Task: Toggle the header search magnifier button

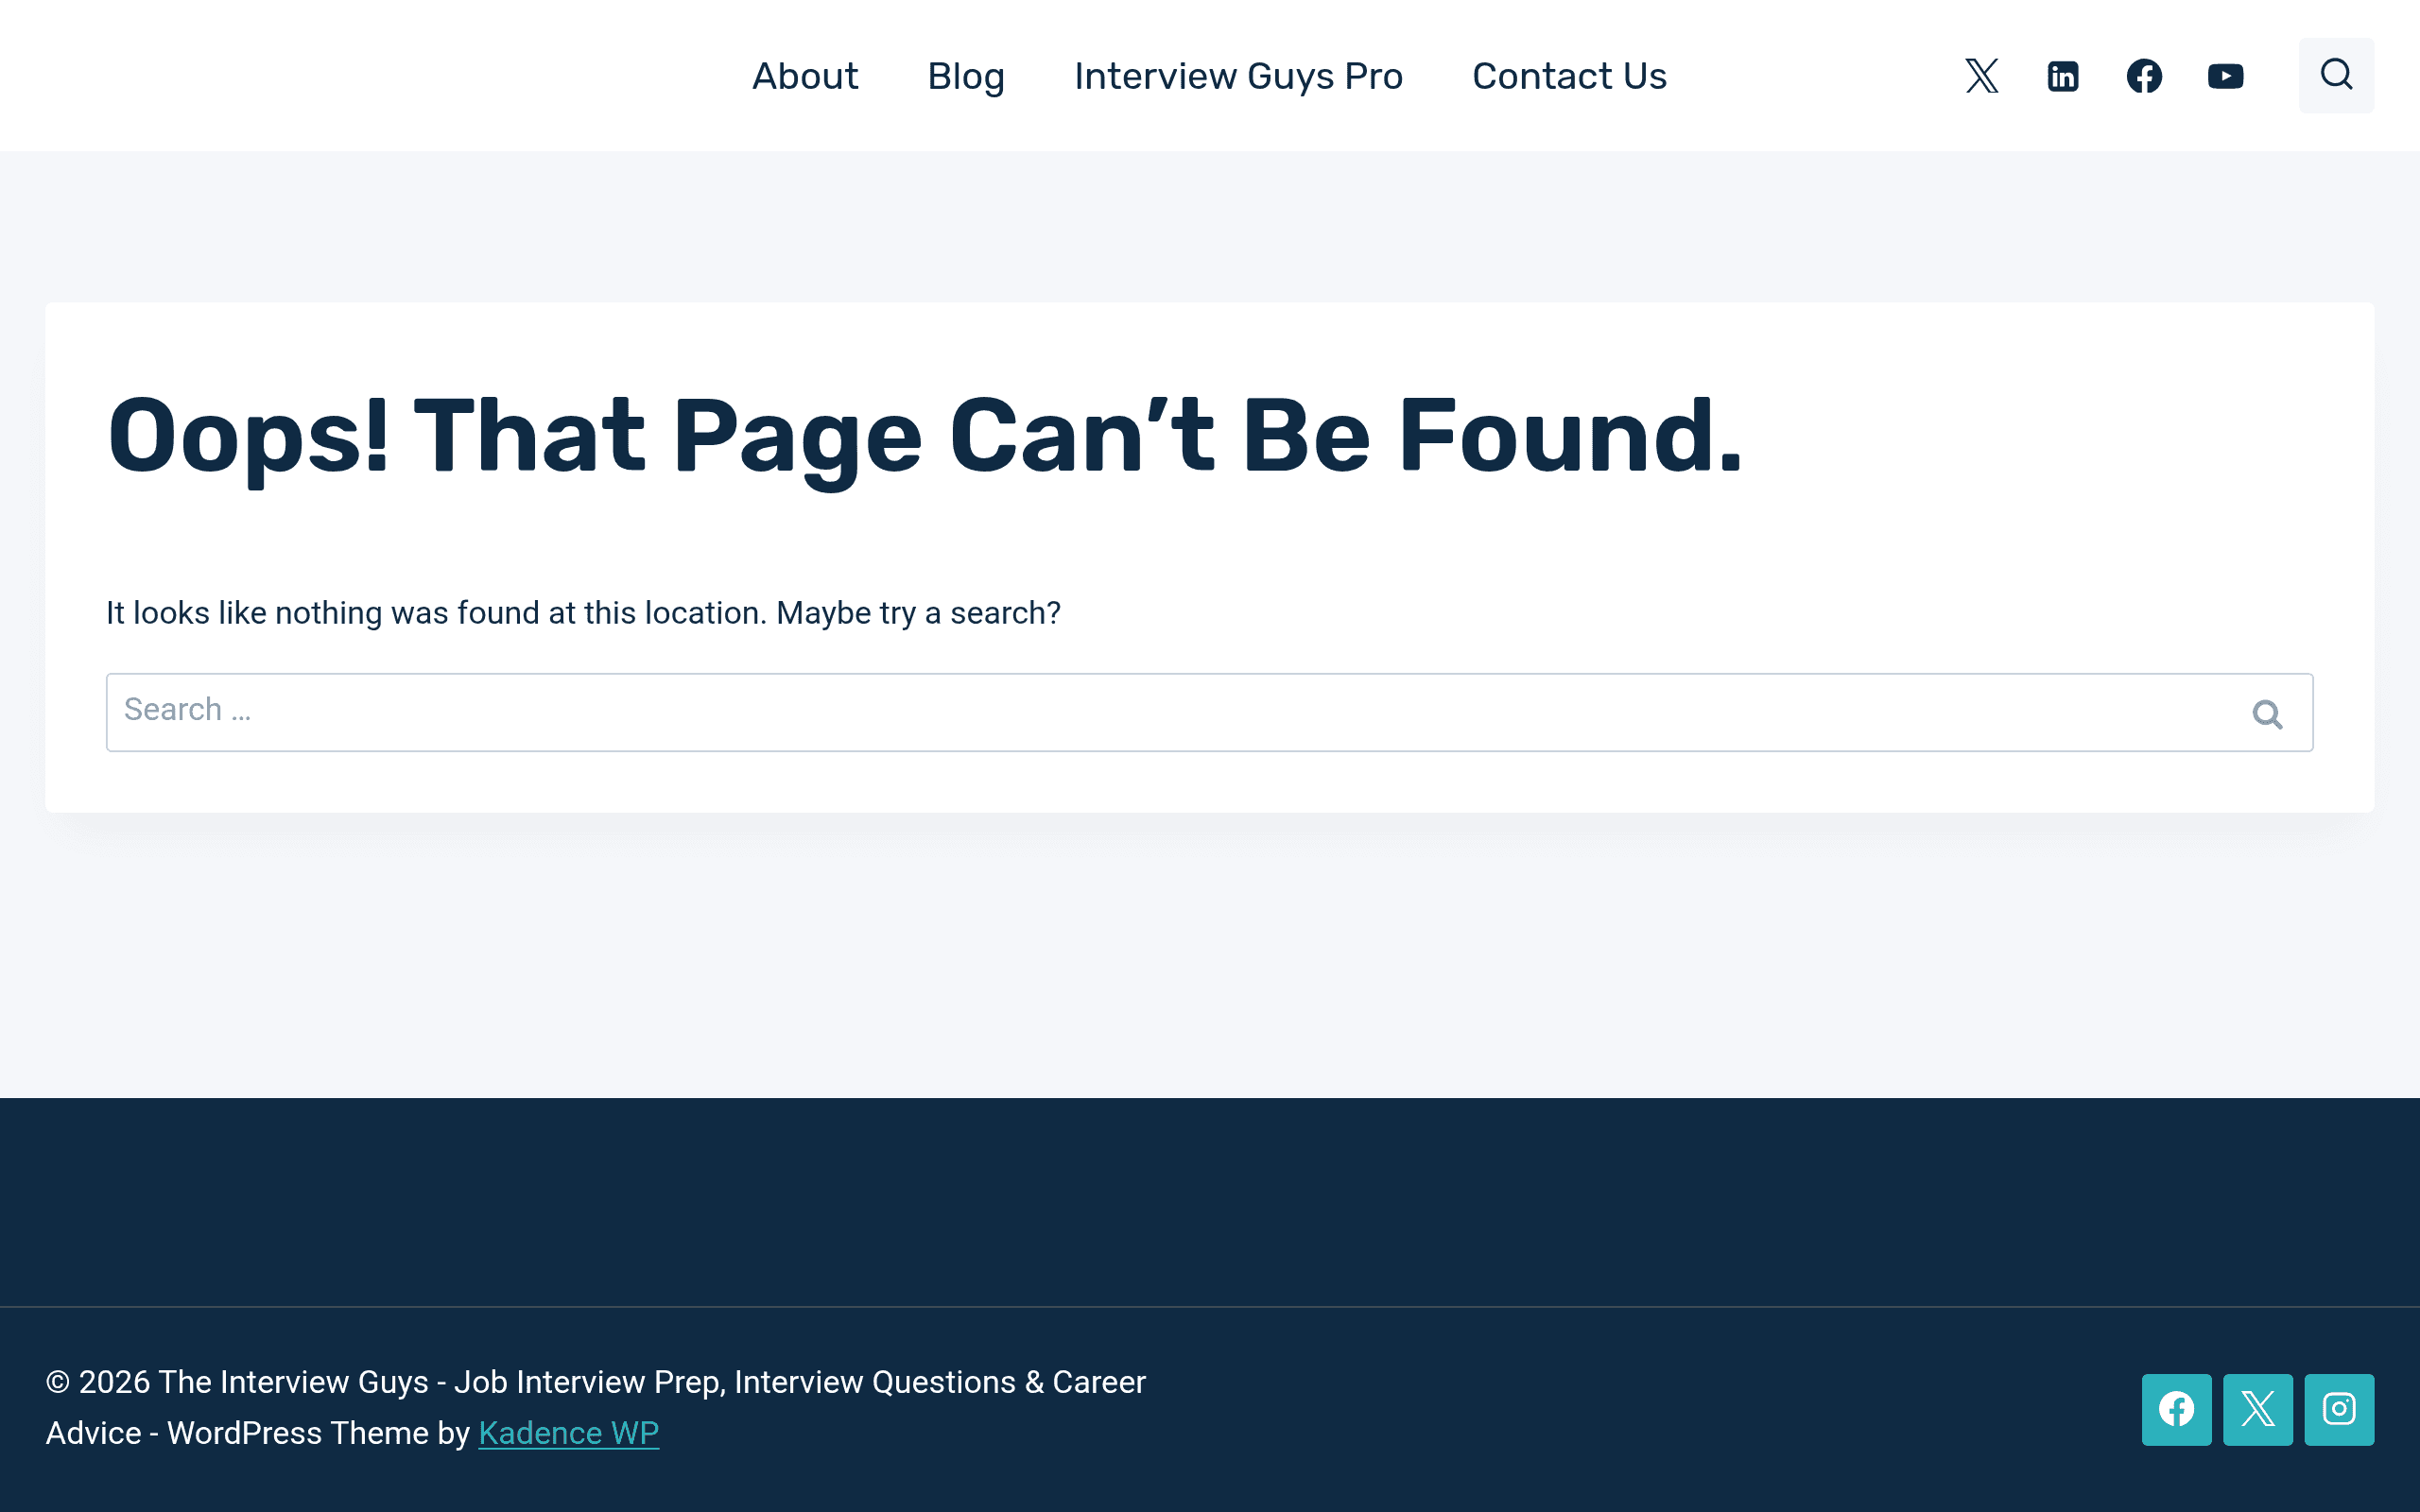Action: (2336, 75)
